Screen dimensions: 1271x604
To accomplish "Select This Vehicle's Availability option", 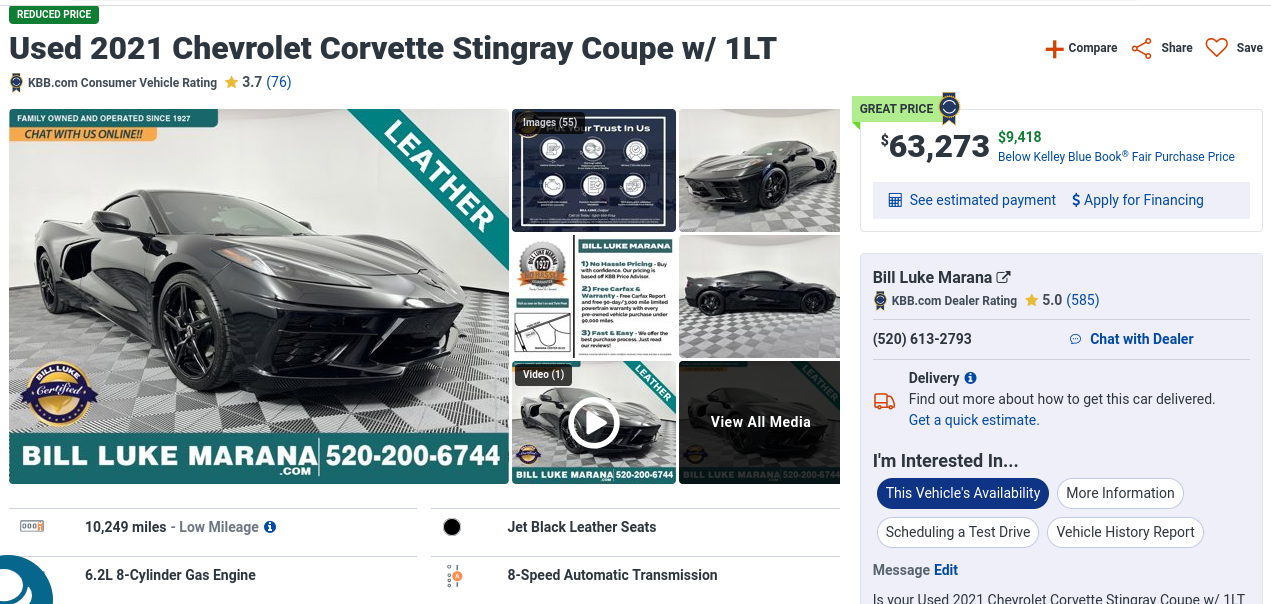I will [963, 493].
